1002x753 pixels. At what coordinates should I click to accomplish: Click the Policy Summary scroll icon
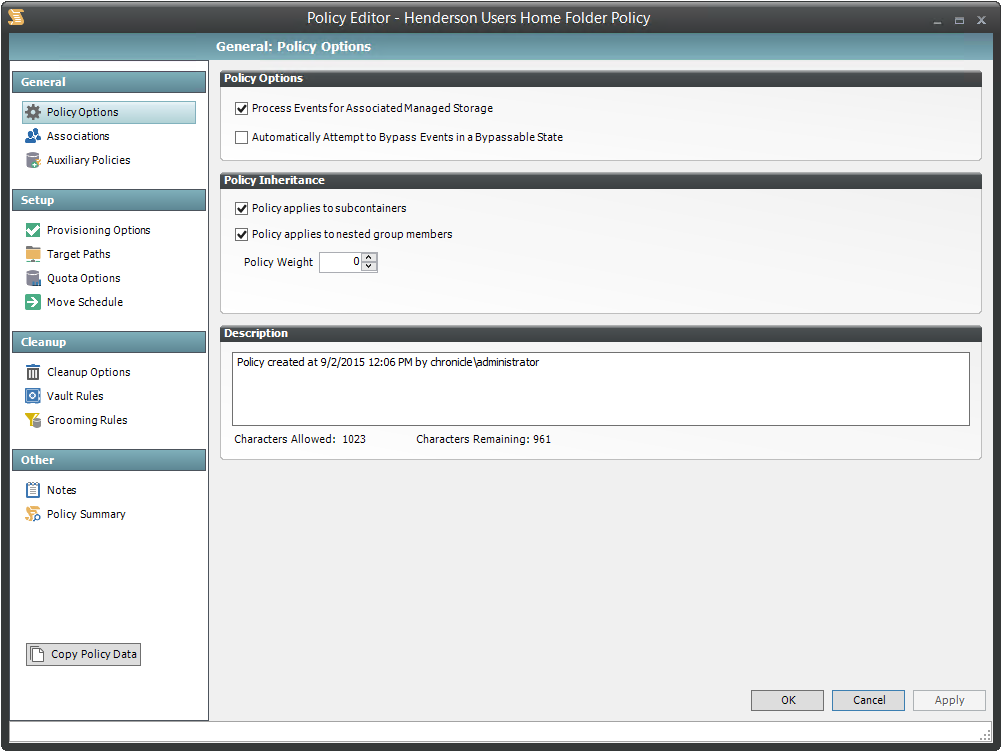coord(33,514)
